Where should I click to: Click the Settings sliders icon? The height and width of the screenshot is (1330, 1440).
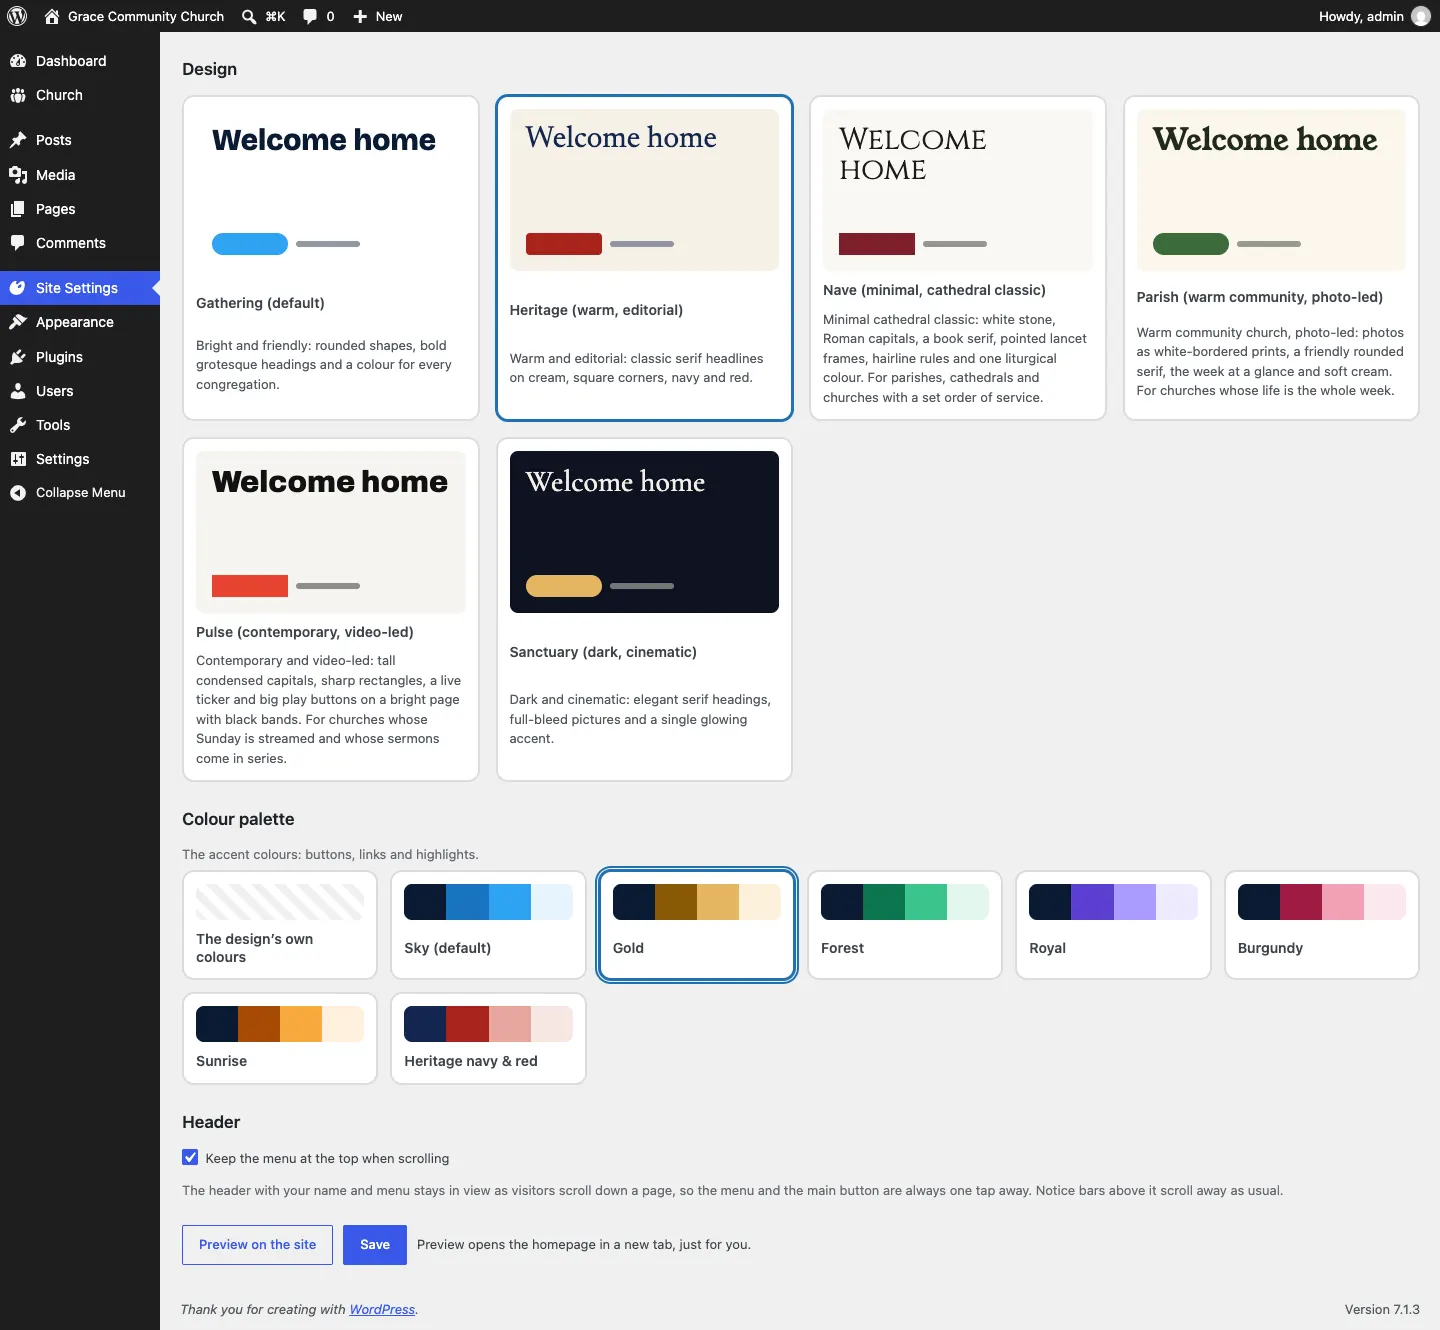(x=18, y=459)
